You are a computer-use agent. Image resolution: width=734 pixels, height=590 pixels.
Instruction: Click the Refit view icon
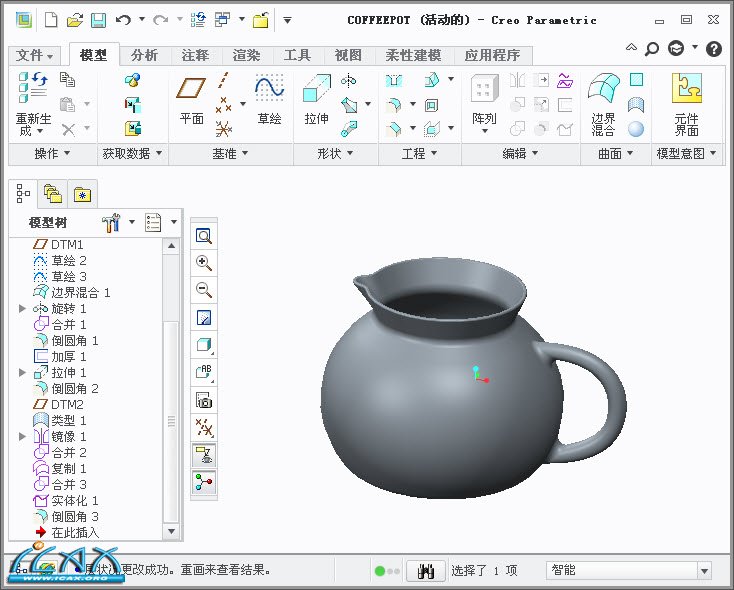(204, 236)
